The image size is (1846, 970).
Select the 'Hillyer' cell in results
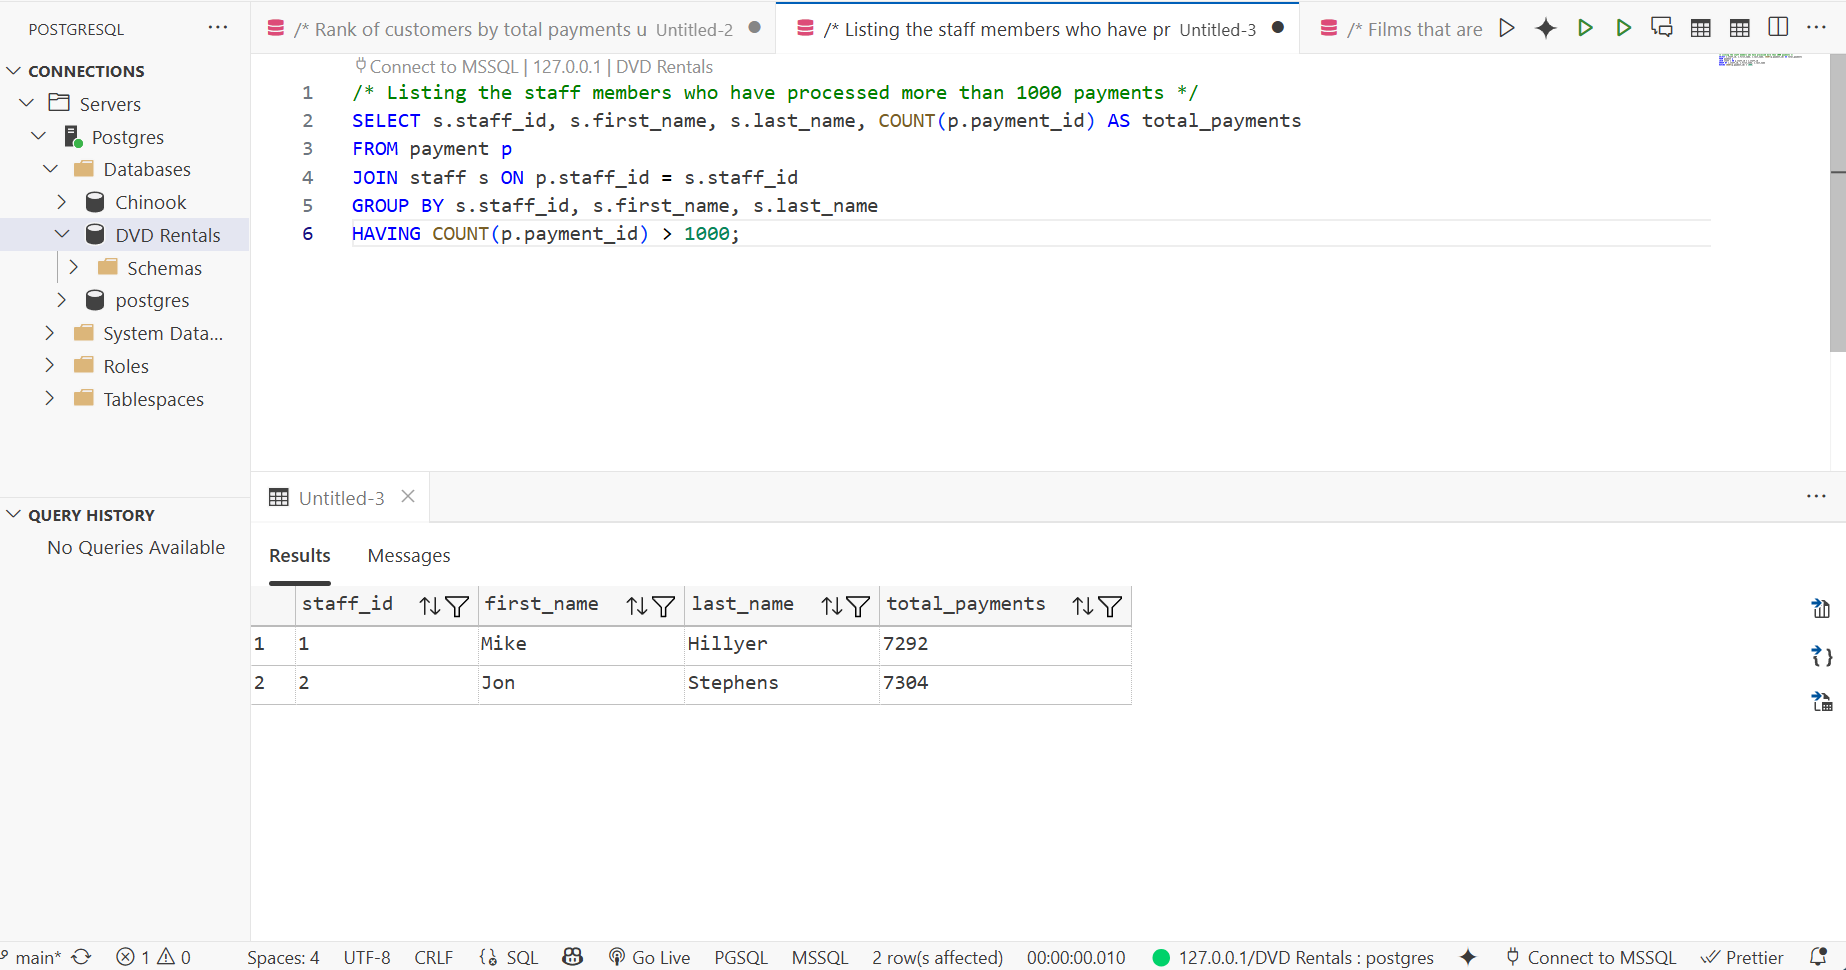coord(782,644)
